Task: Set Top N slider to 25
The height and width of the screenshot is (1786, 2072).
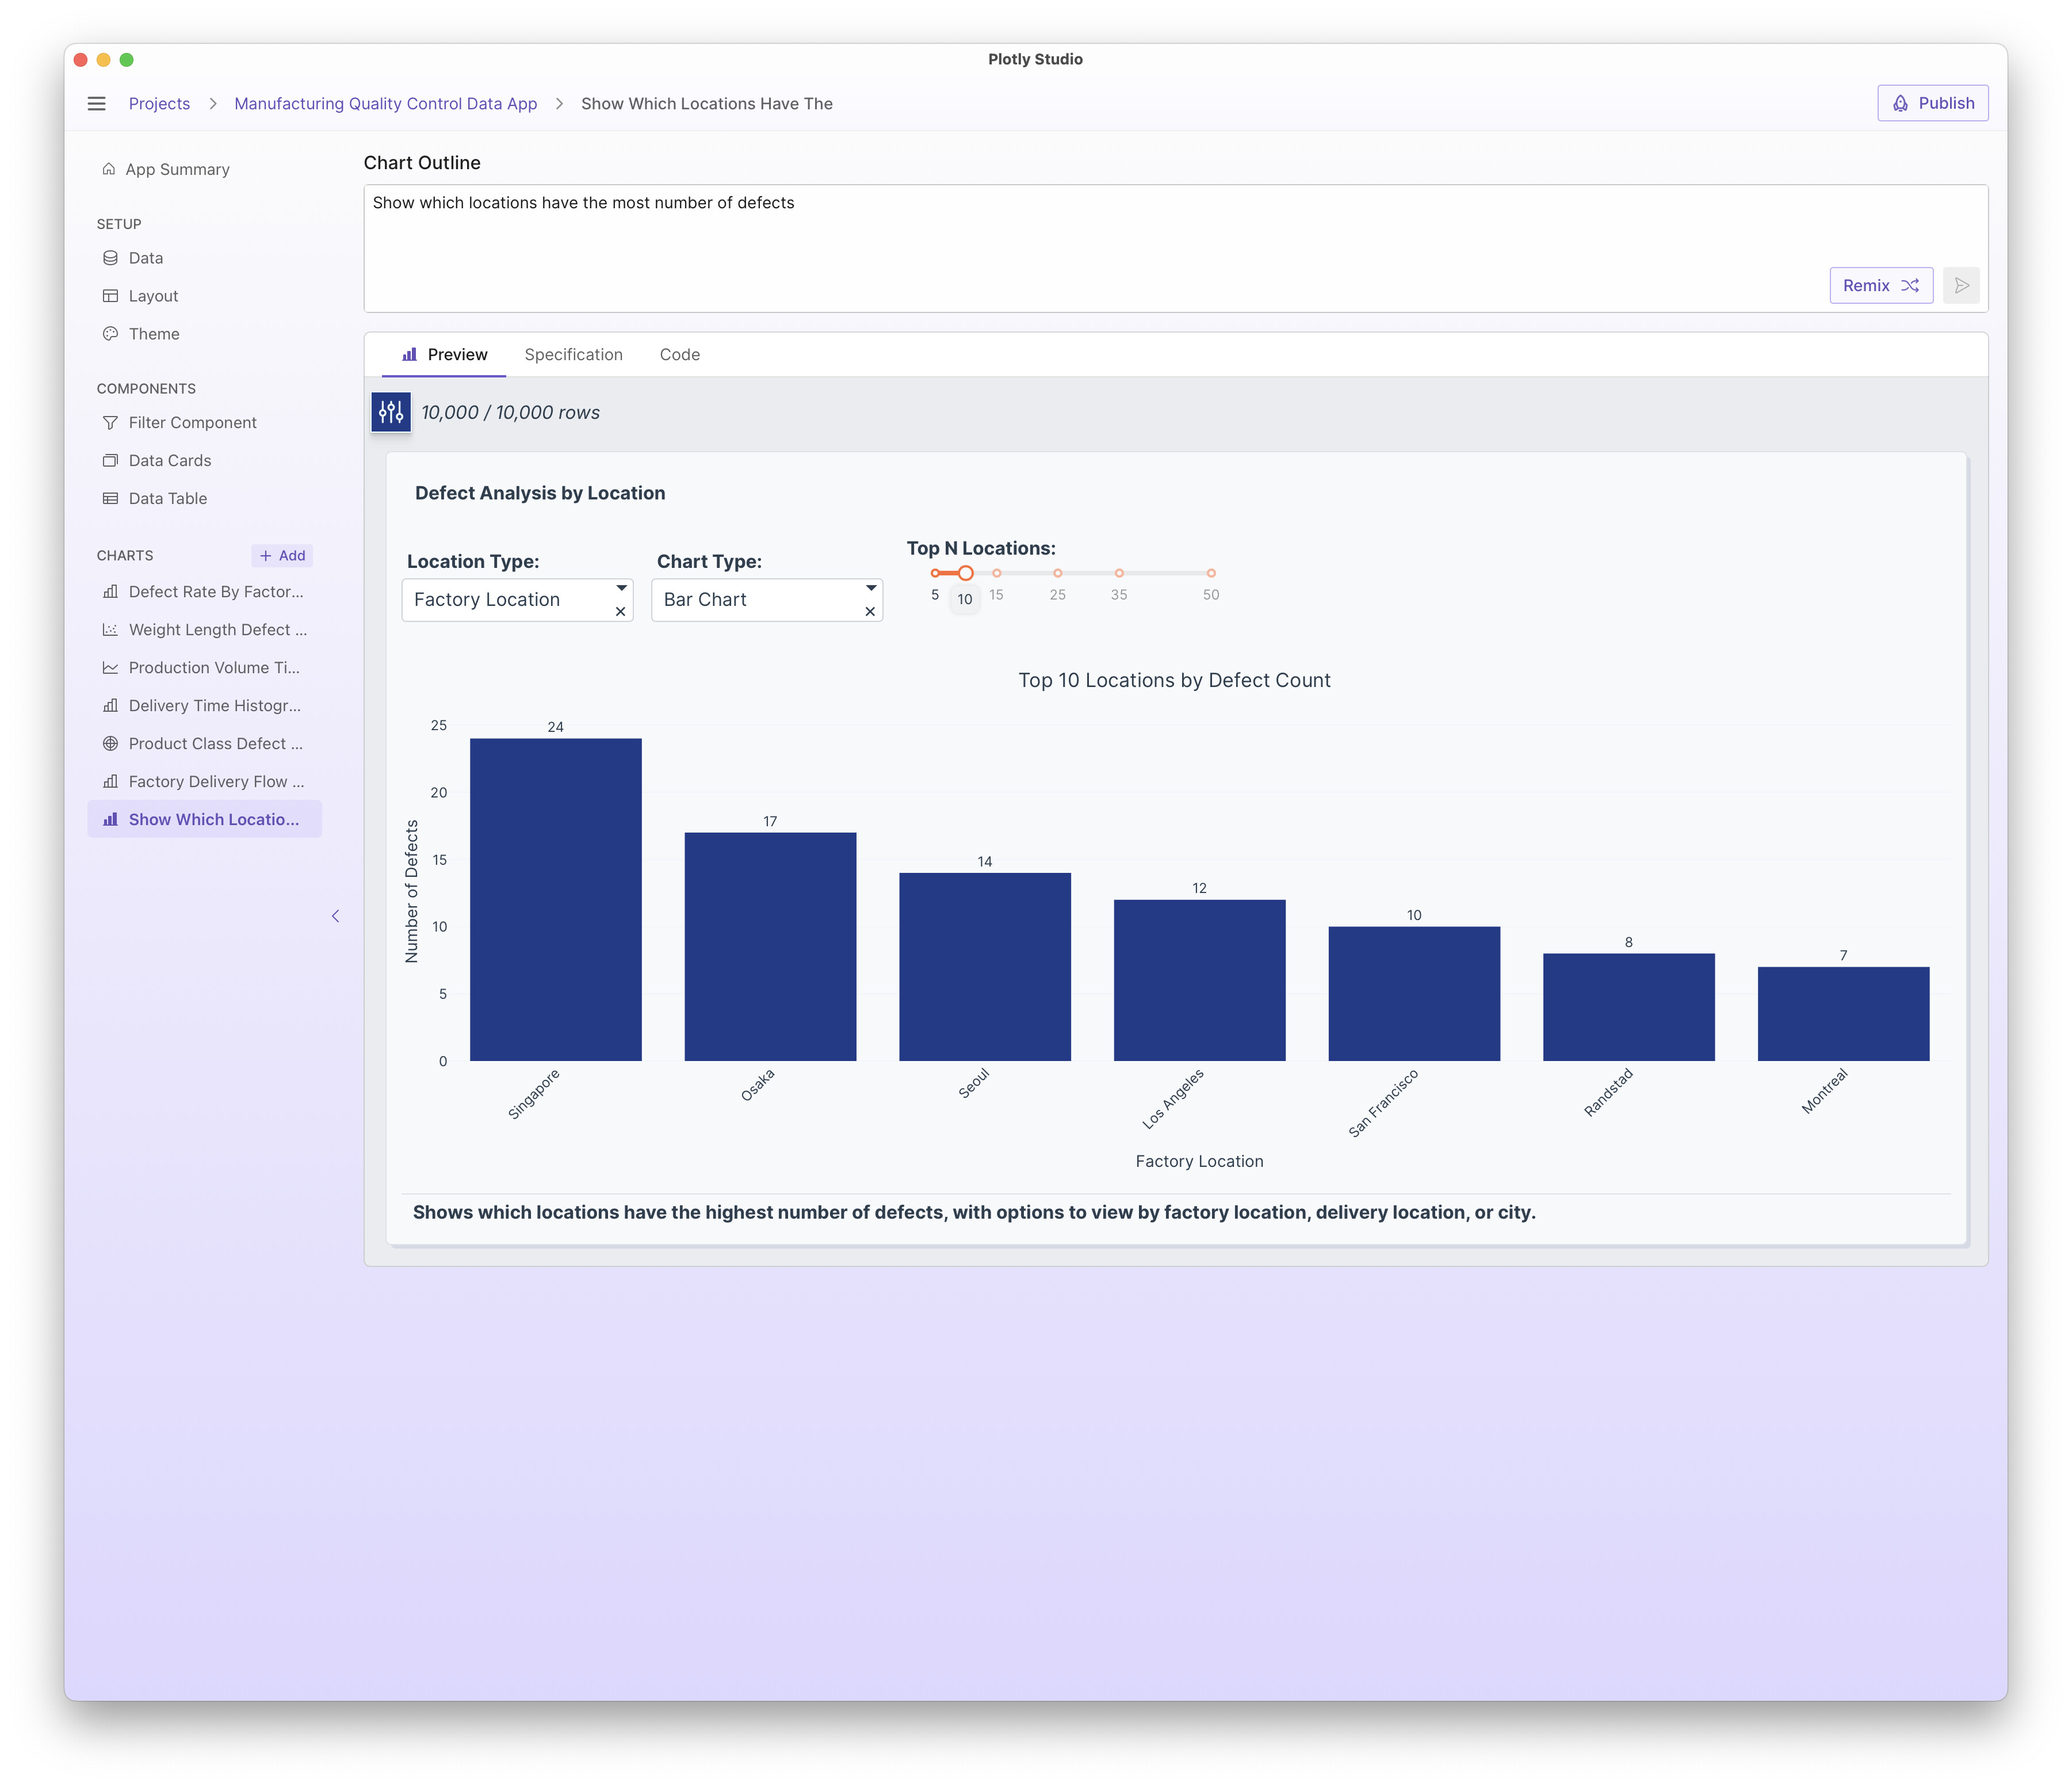Action: (x=1057, y=574)
